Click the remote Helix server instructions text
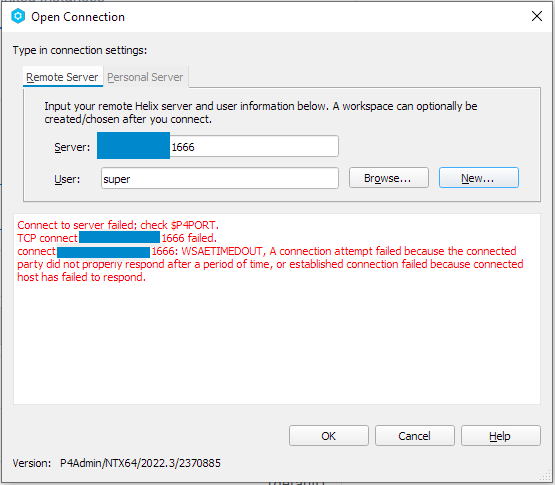555x485 pixels. (261, 113)
